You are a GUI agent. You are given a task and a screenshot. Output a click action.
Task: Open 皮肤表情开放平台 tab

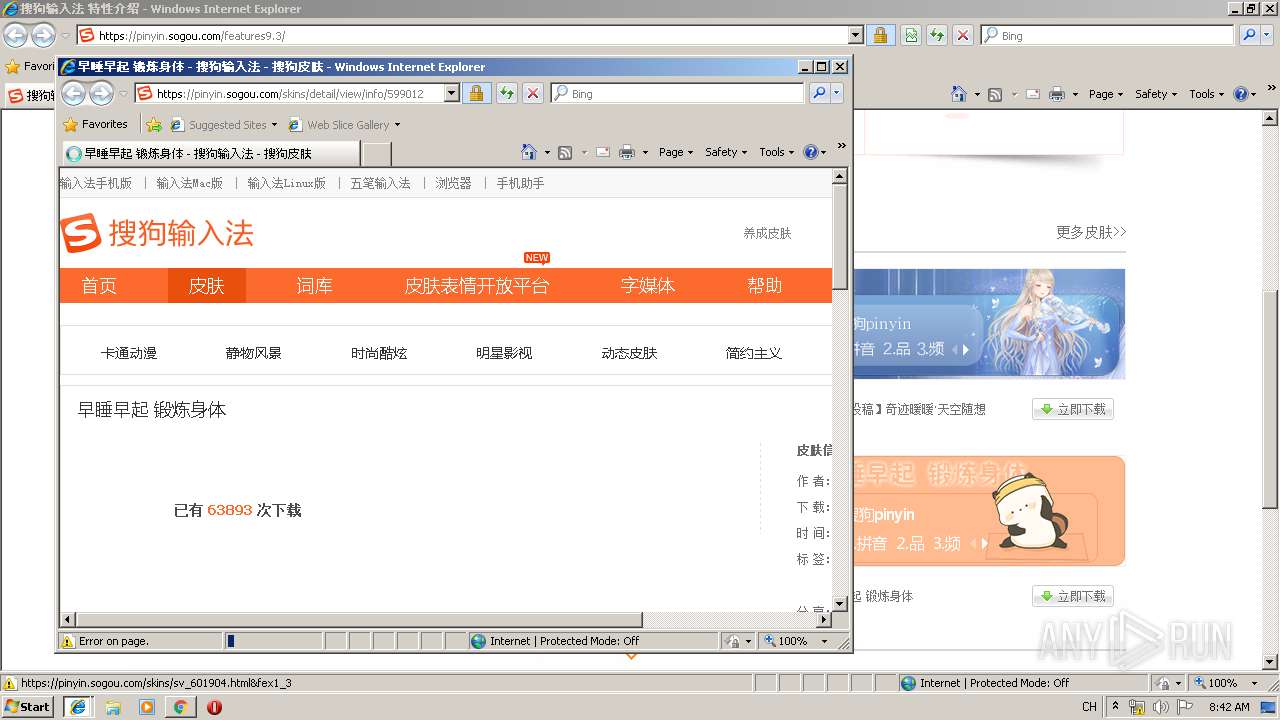pyautogui.click(x=477, y=285)
